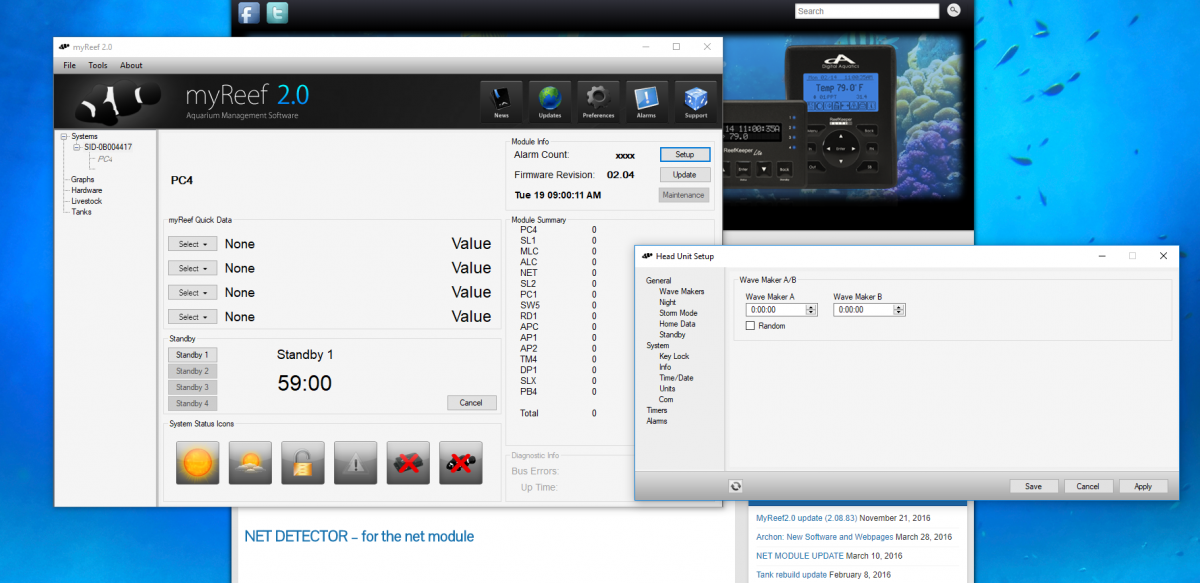Cancel the Standby 1 countdown

471,403
